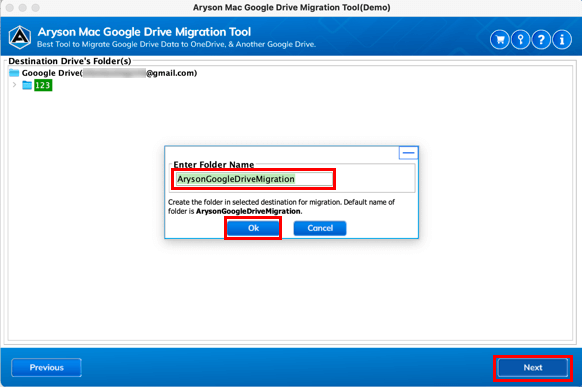Click the Destination Drive's Folder(s) label
Screen dimensions: 582x387
(70, 61)
